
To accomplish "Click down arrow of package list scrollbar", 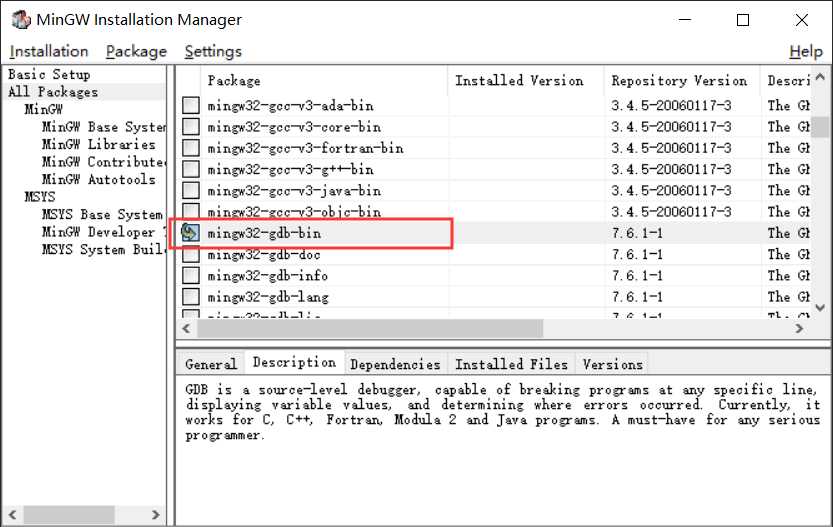I will [x=820, y=308].
